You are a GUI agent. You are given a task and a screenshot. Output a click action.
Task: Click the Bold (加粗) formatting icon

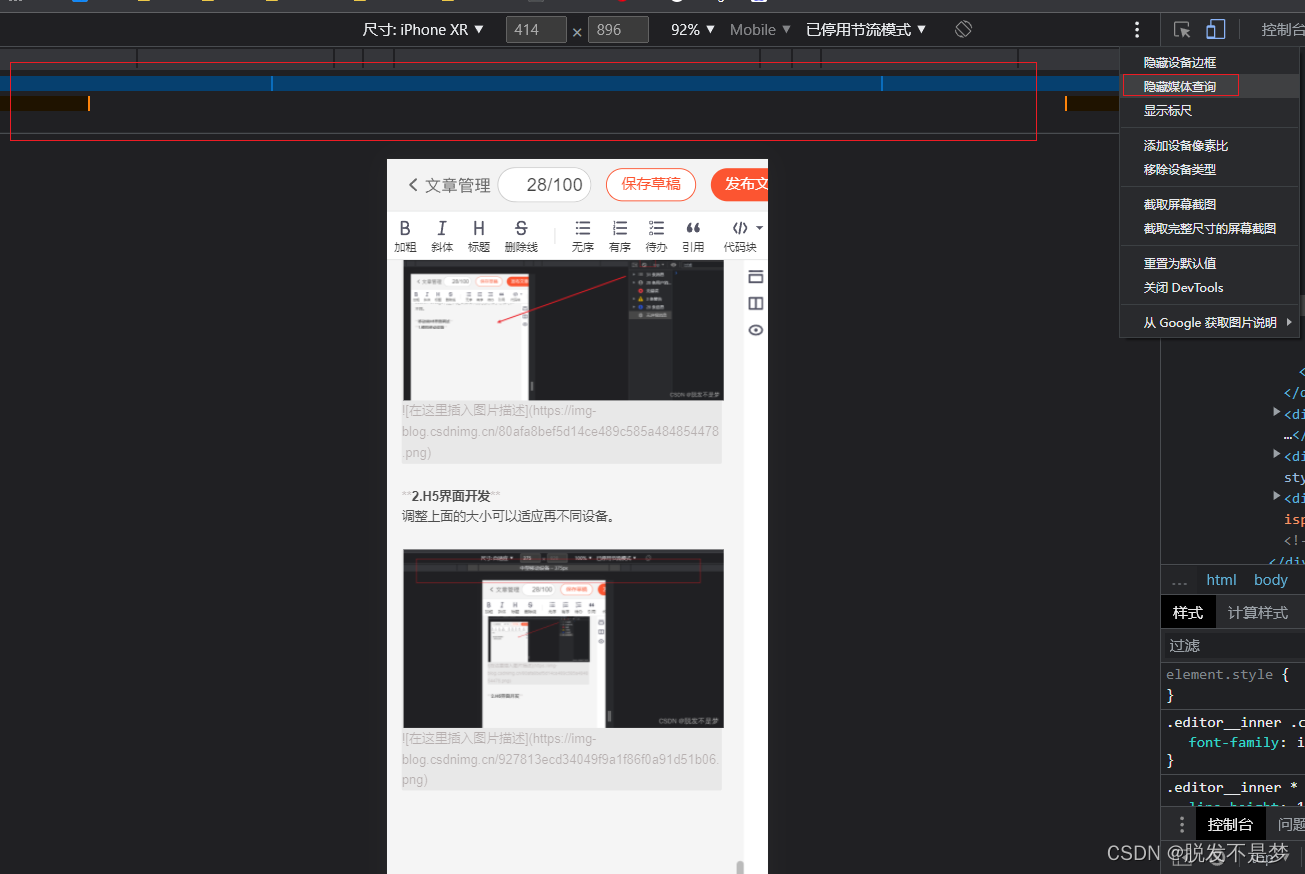pyautogui.click(x=405, y=228)
